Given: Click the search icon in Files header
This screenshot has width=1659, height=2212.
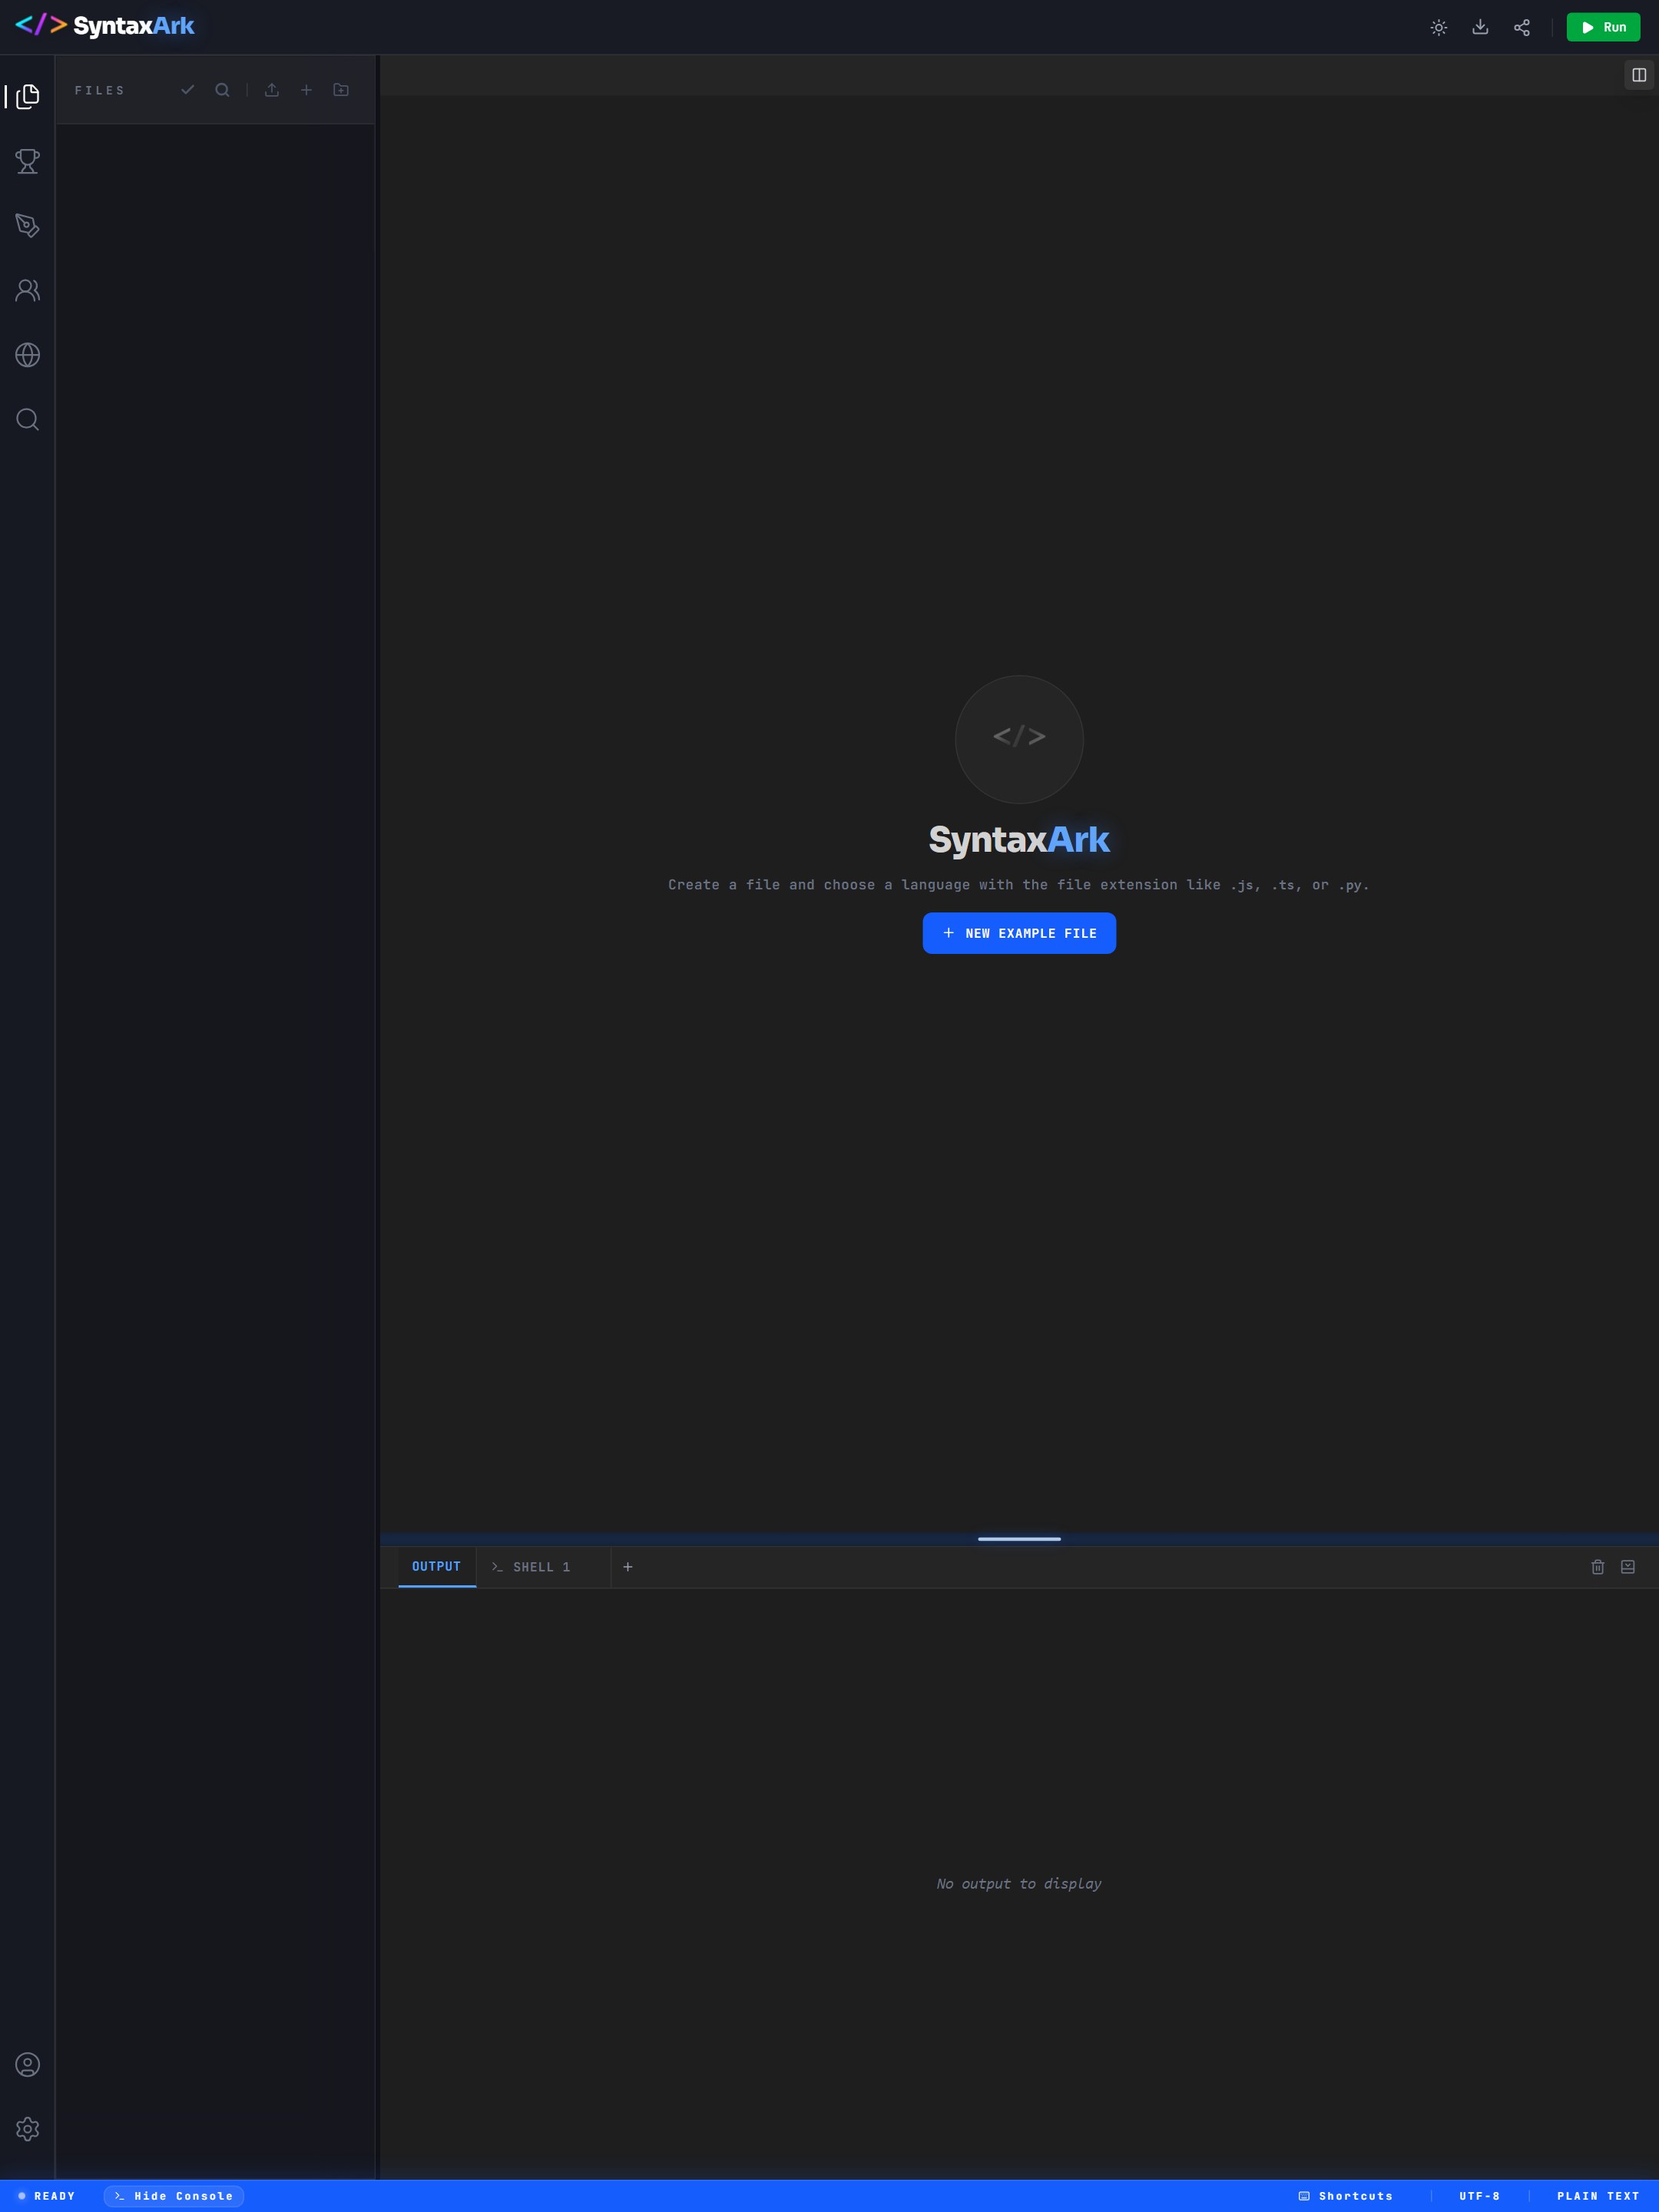Looking at the screenshot, I should pos(222,90).
